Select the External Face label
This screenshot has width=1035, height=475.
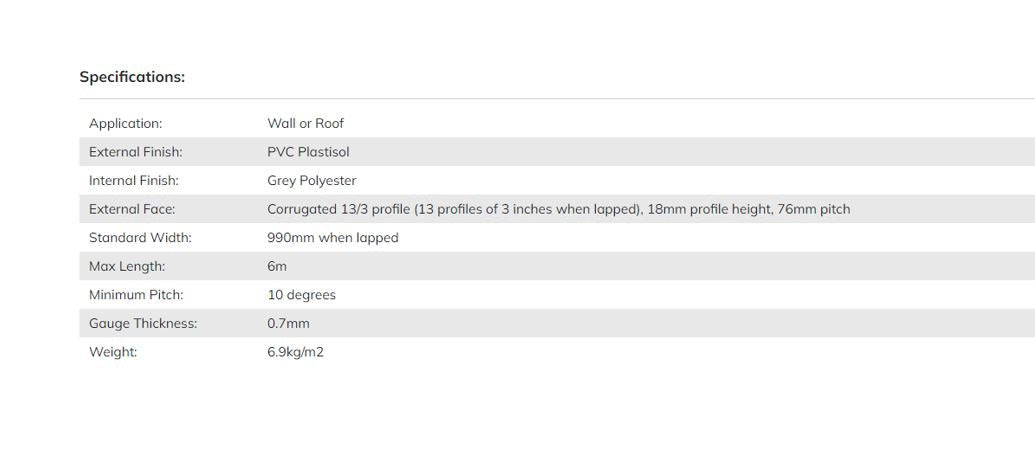click(132, 209)
